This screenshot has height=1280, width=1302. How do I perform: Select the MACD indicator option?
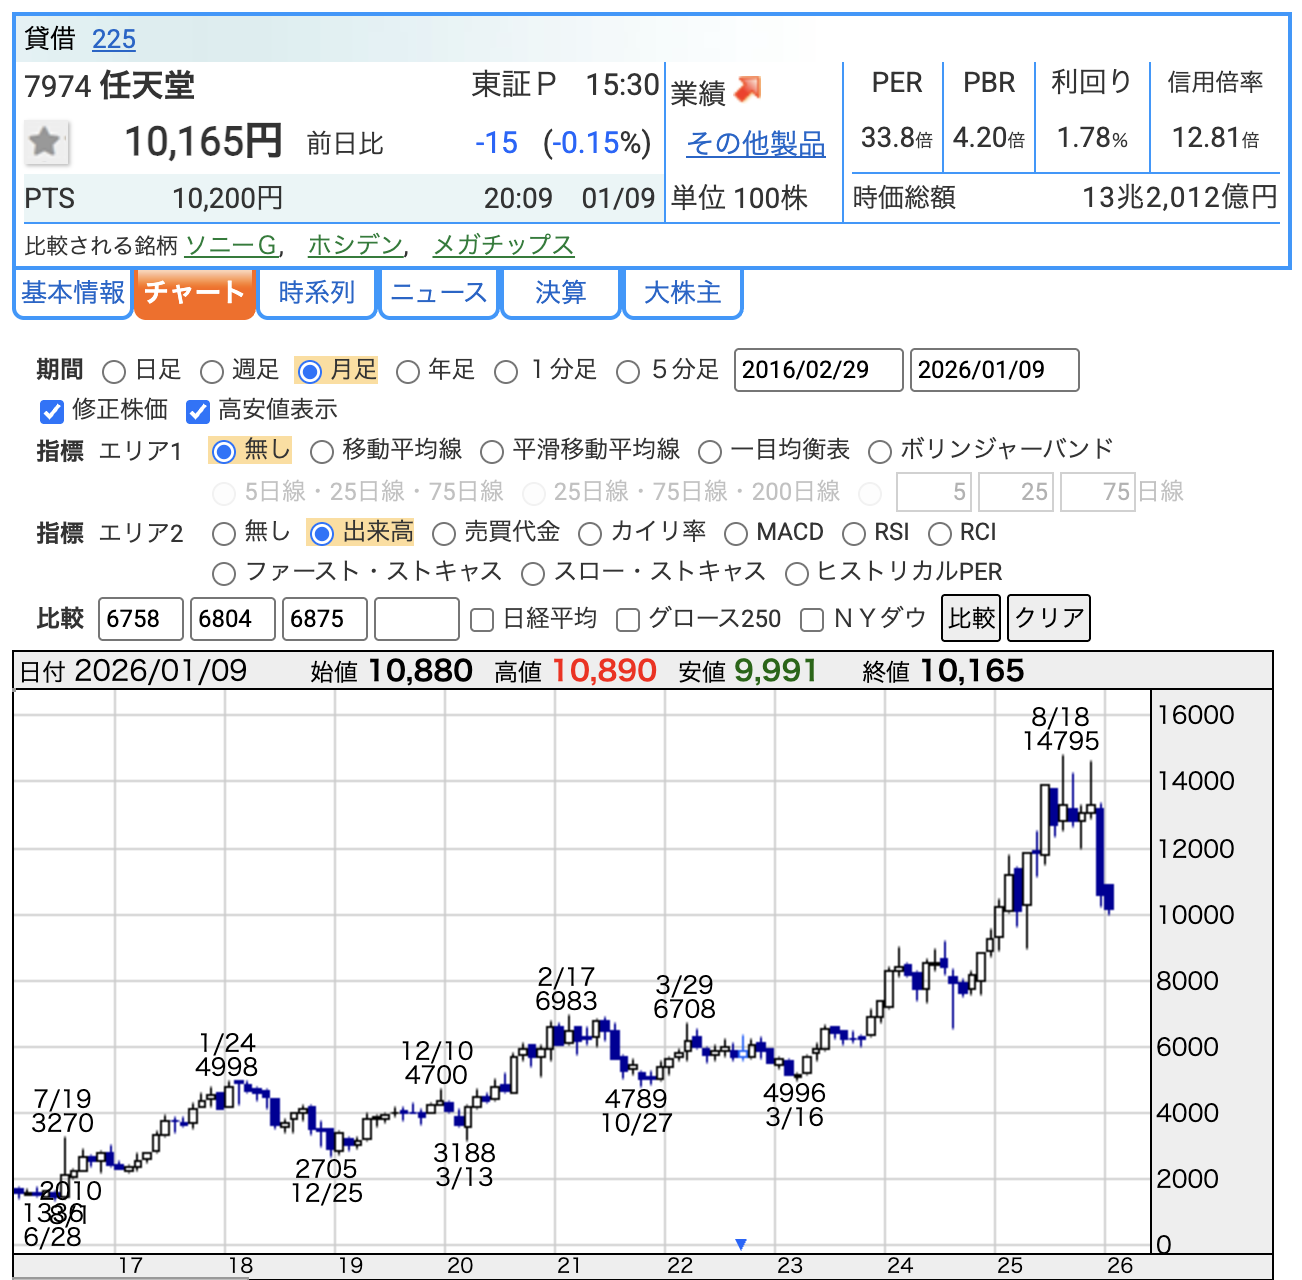(x=736, y=534)
